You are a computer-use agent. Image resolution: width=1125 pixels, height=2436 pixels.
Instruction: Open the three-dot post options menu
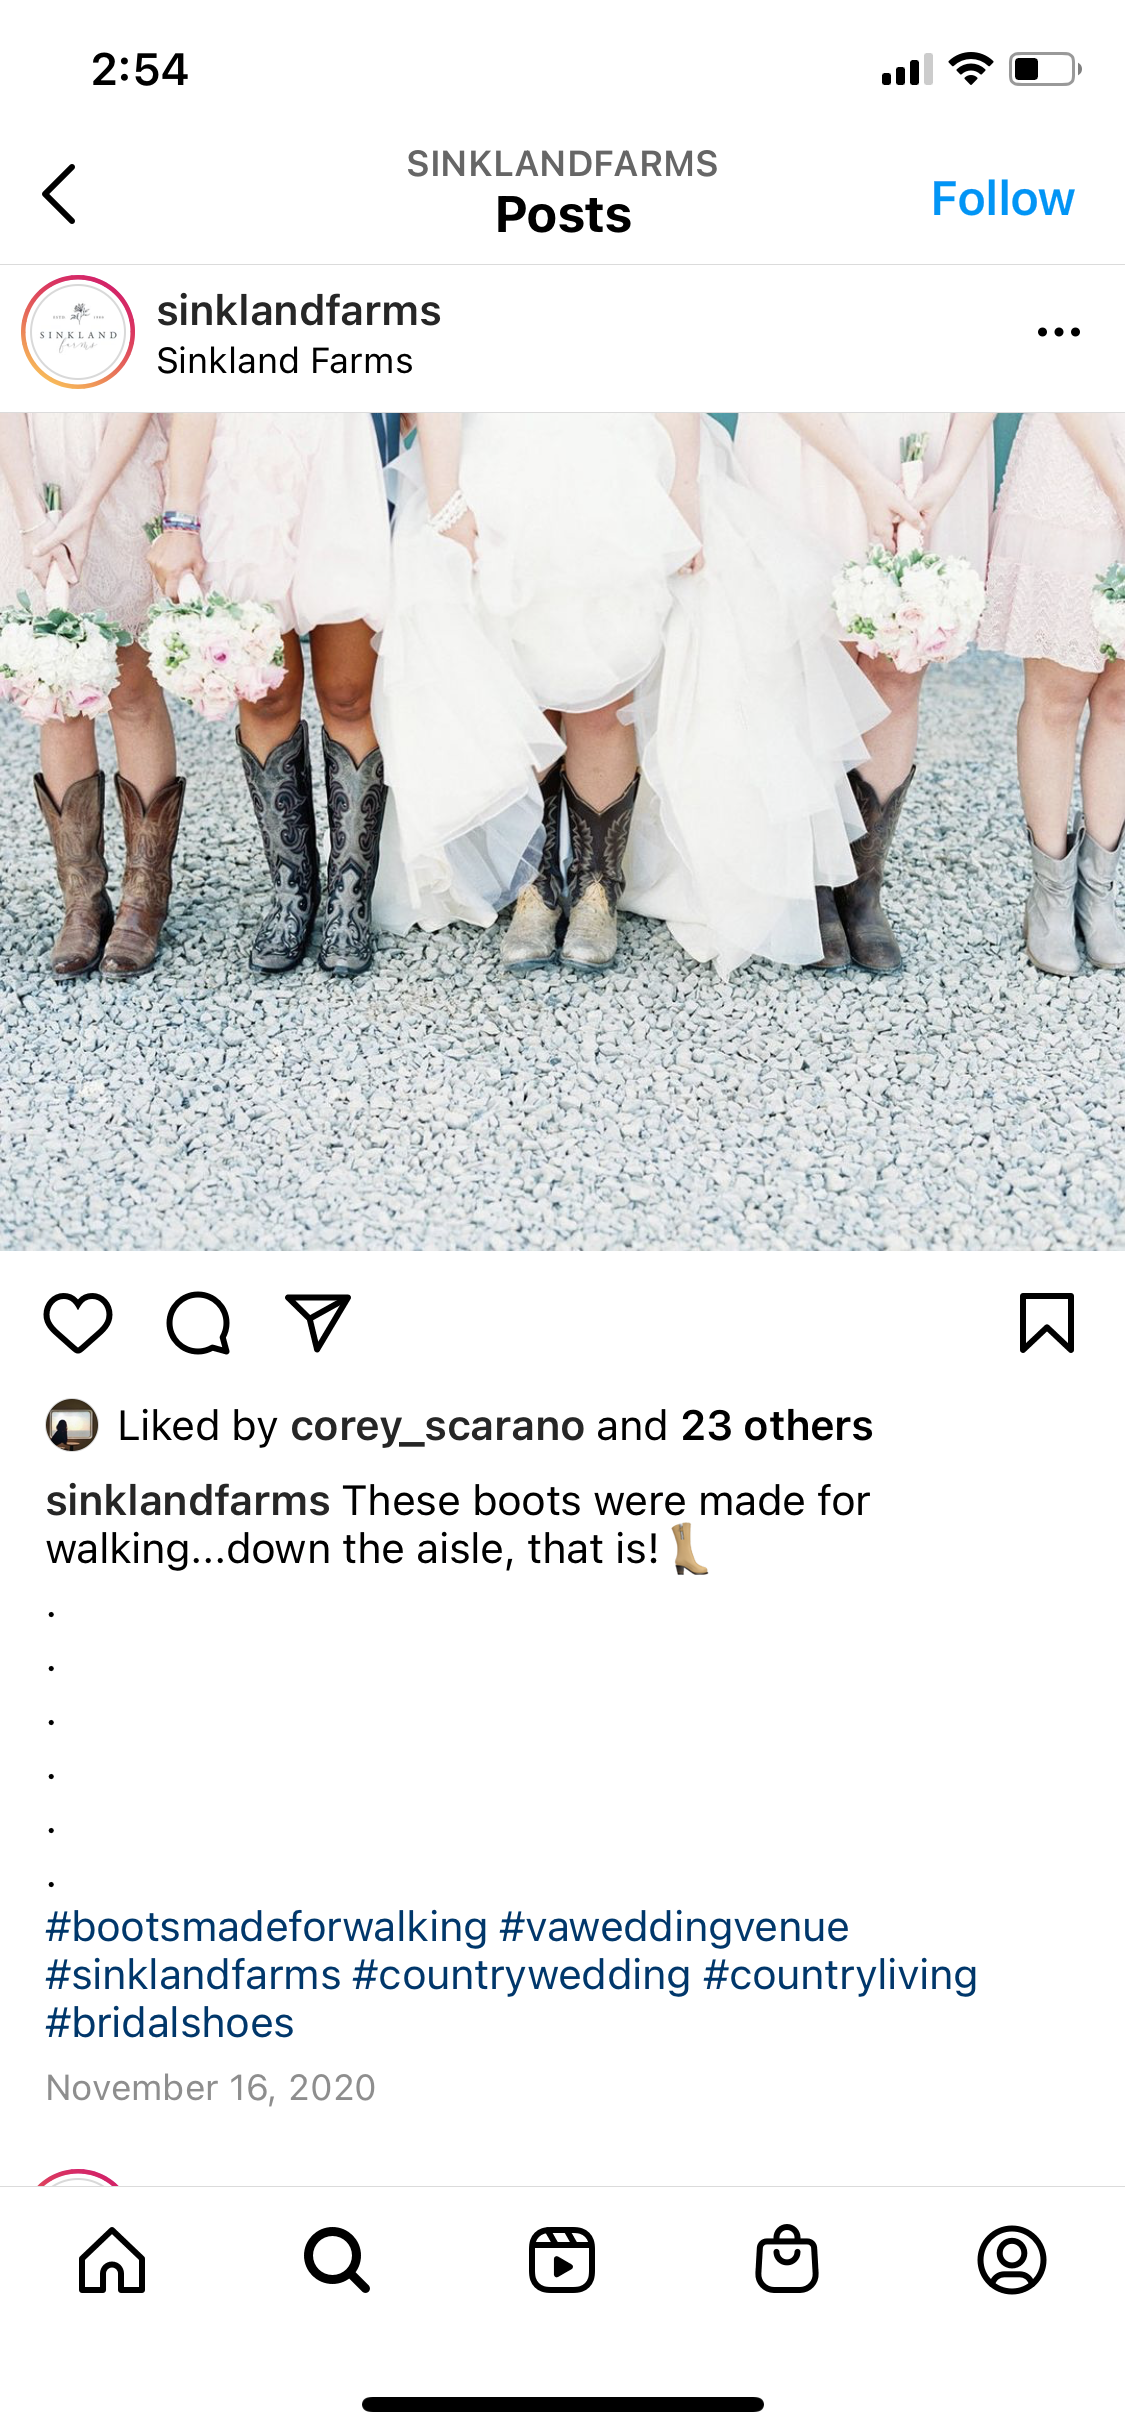1059,332
